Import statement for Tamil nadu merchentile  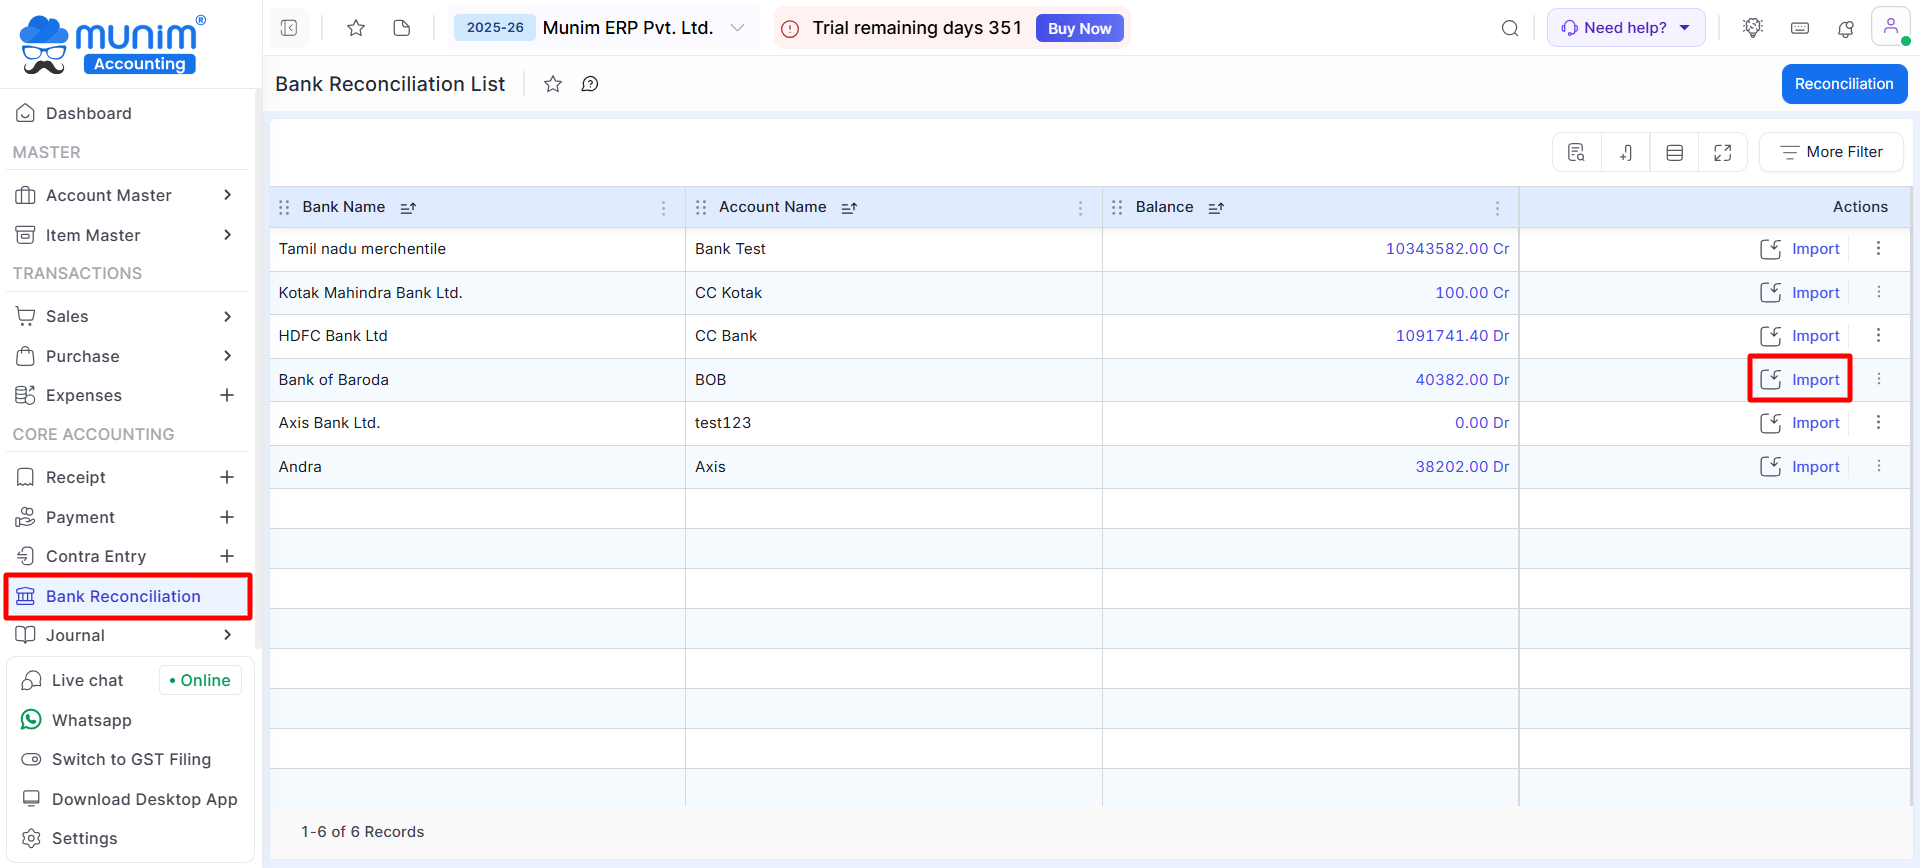(x=1800, y=248)
